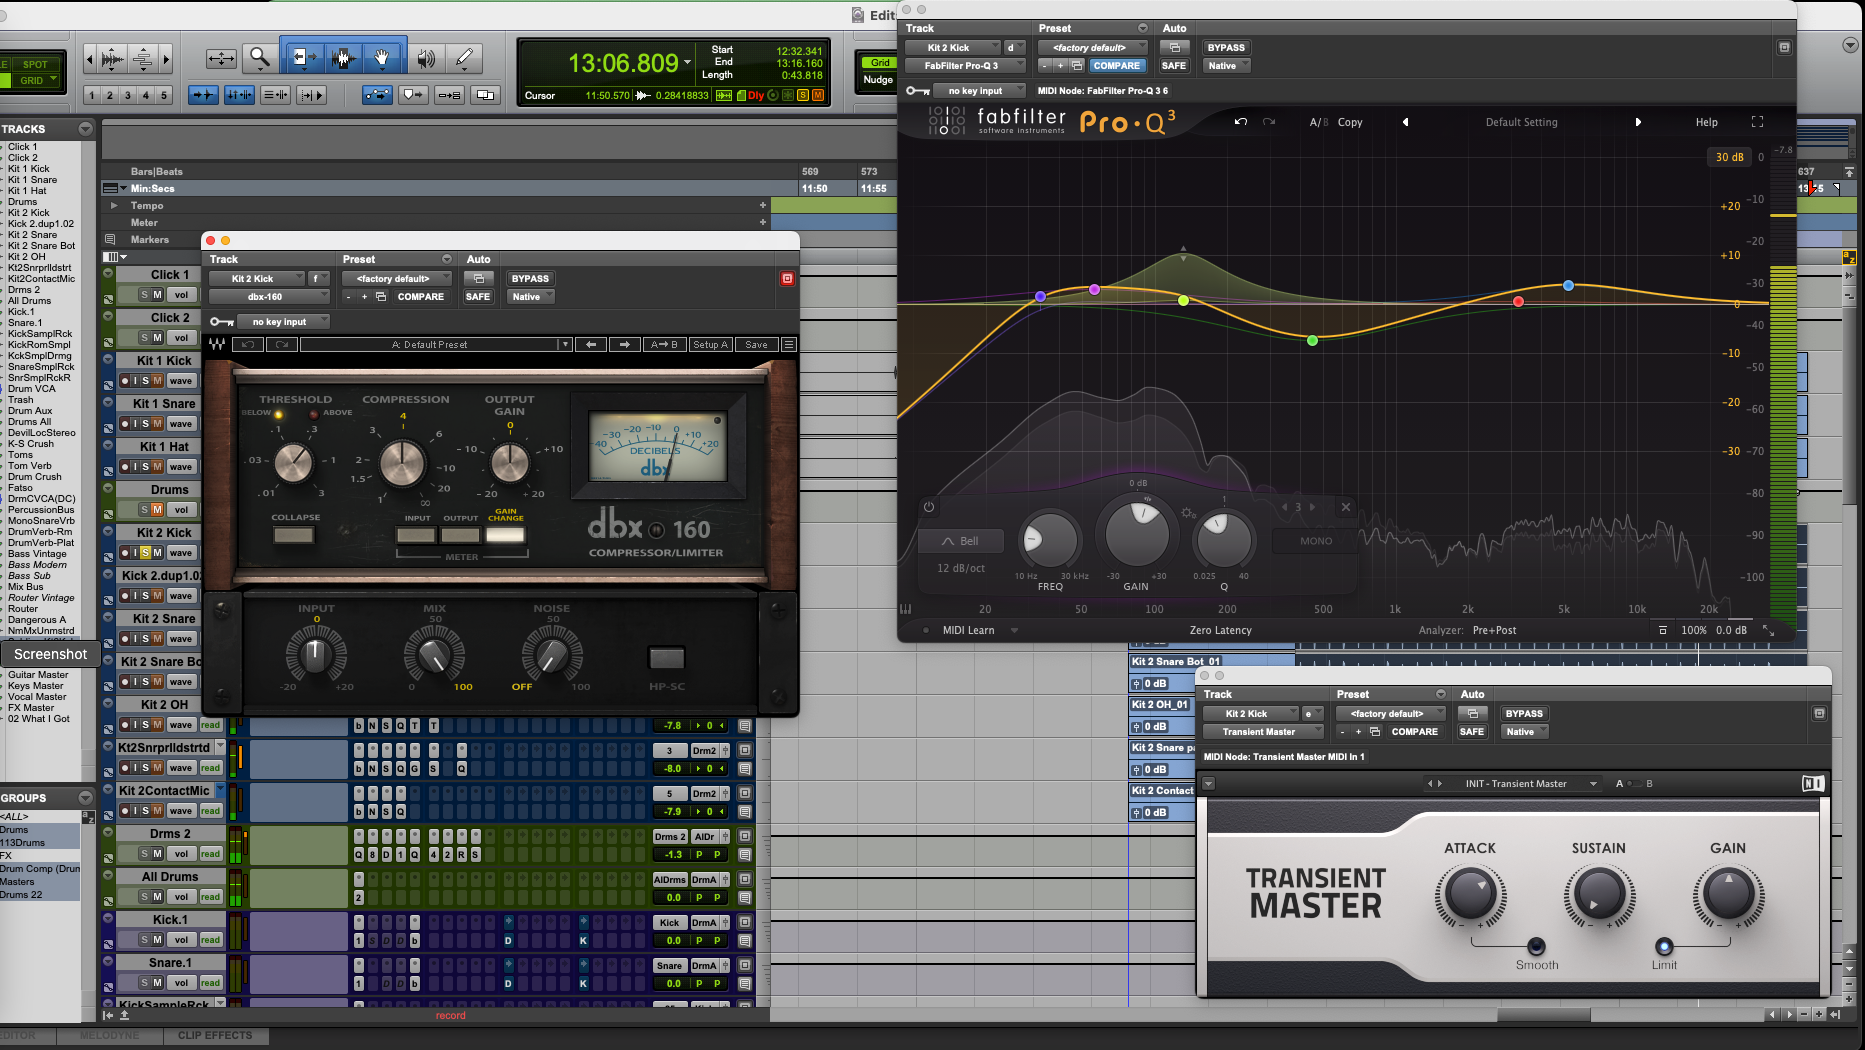Click the dbx-160 Waves logo icon
The width and height of the screenshot is (1865, 1050).
[x=217, y=344]
